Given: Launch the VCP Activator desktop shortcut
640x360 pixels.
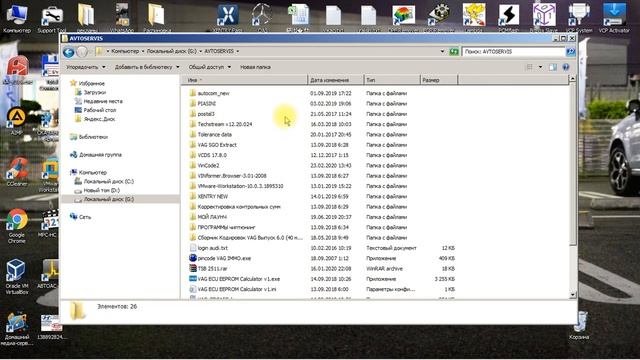Looking at the screenshot, I should (614, 18).
